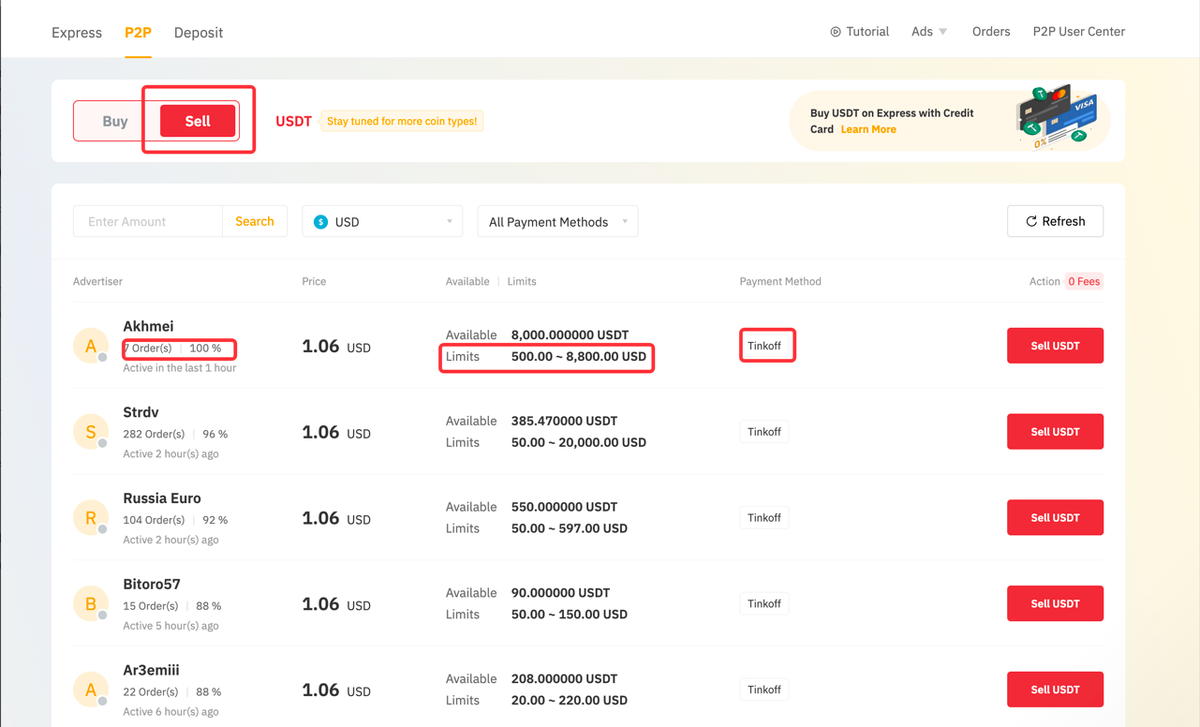Viewport: 1200px width, 727px height.
Task: Open the All Payment Methods dropdown
Action: click(x=558, y=222)
